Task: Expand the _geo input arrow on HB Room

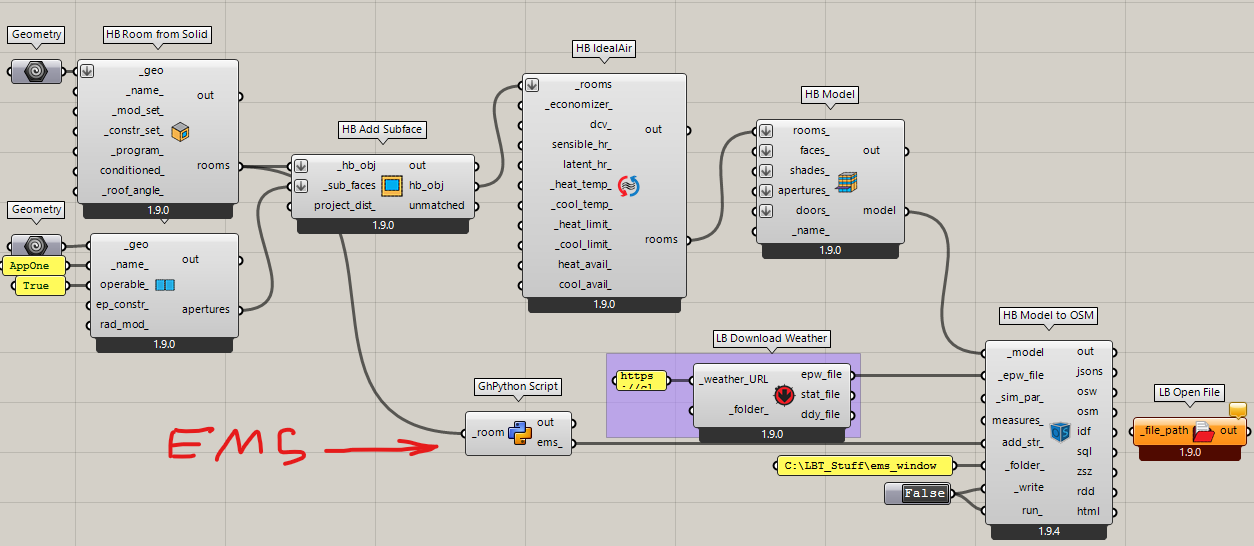Action: click(87, 71)
